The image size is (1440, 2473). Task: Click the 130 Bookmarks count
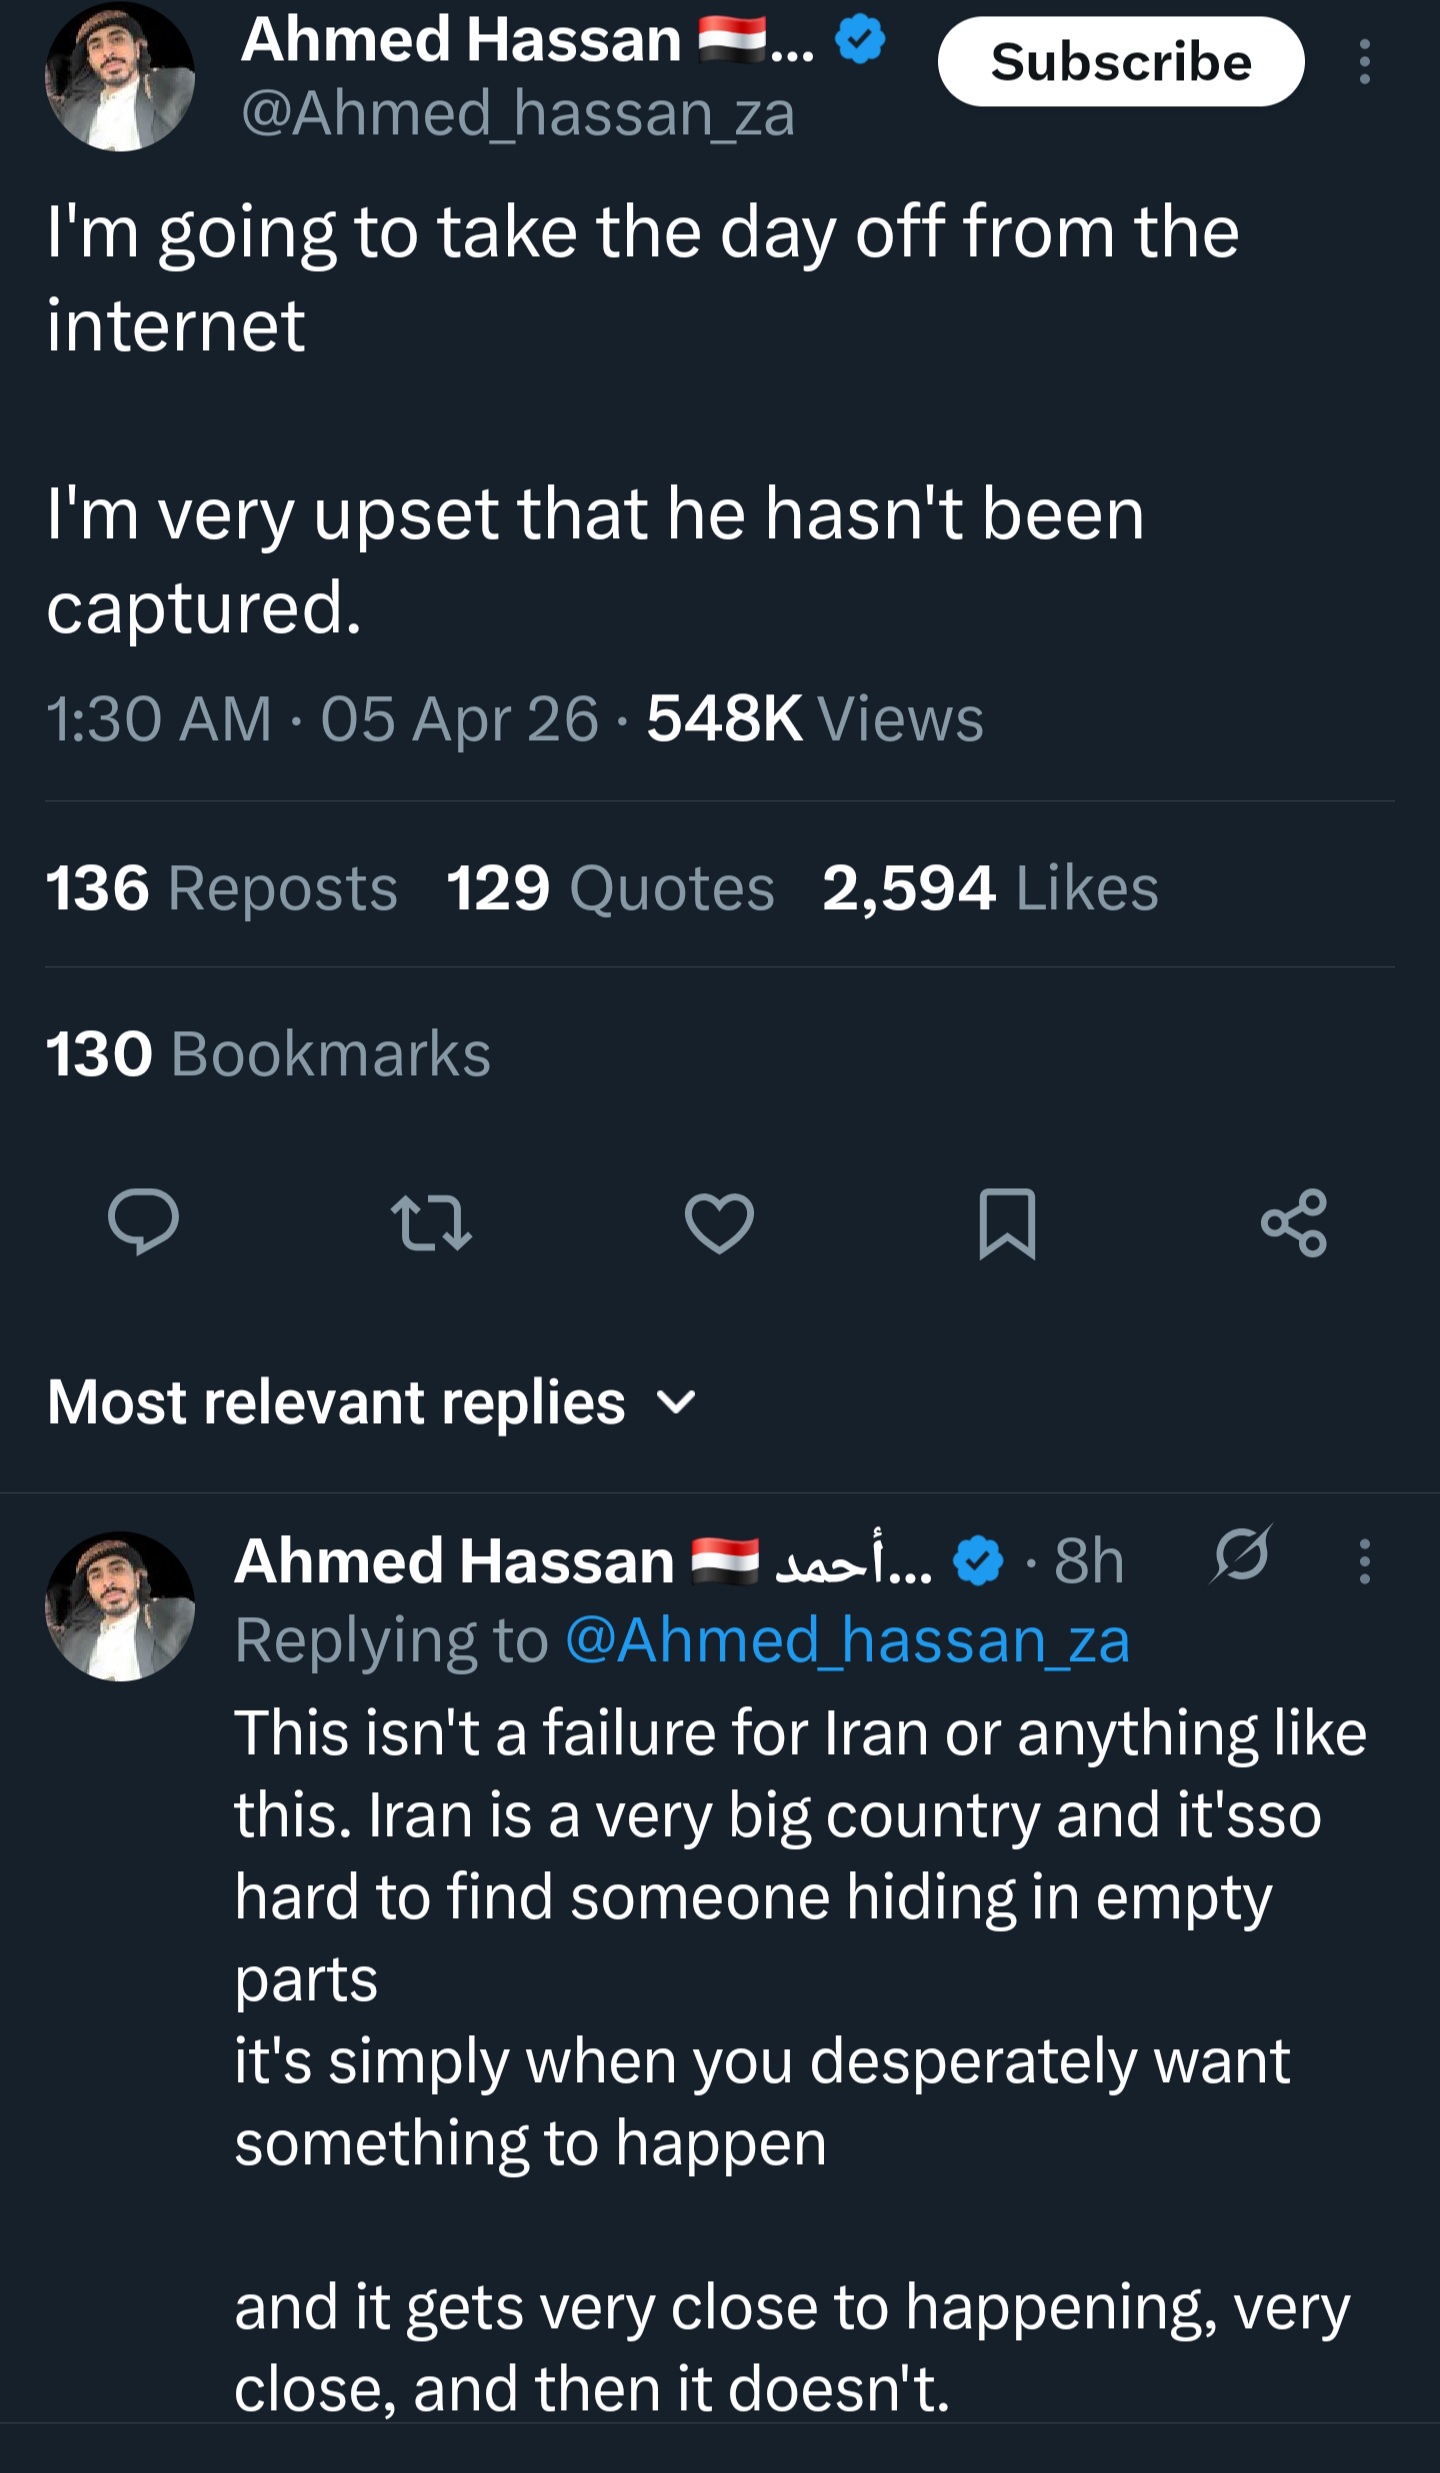coord(268,1054)
